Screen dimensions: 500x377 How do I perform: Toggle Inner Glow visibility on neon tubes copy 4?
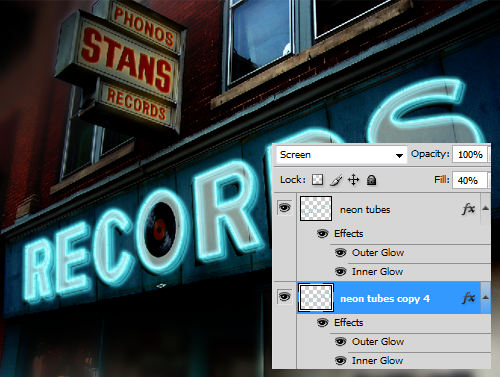coord(340,361)
